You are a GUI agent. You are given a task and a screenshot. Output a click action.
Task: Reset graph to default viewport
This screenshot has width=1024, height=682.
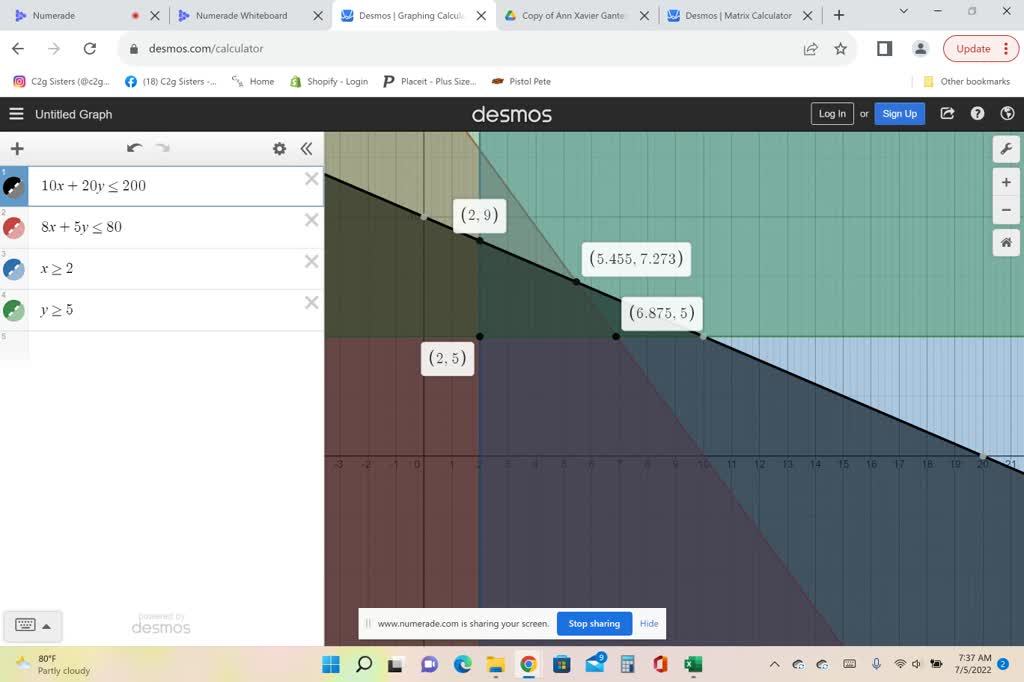tap(1006, 242)
